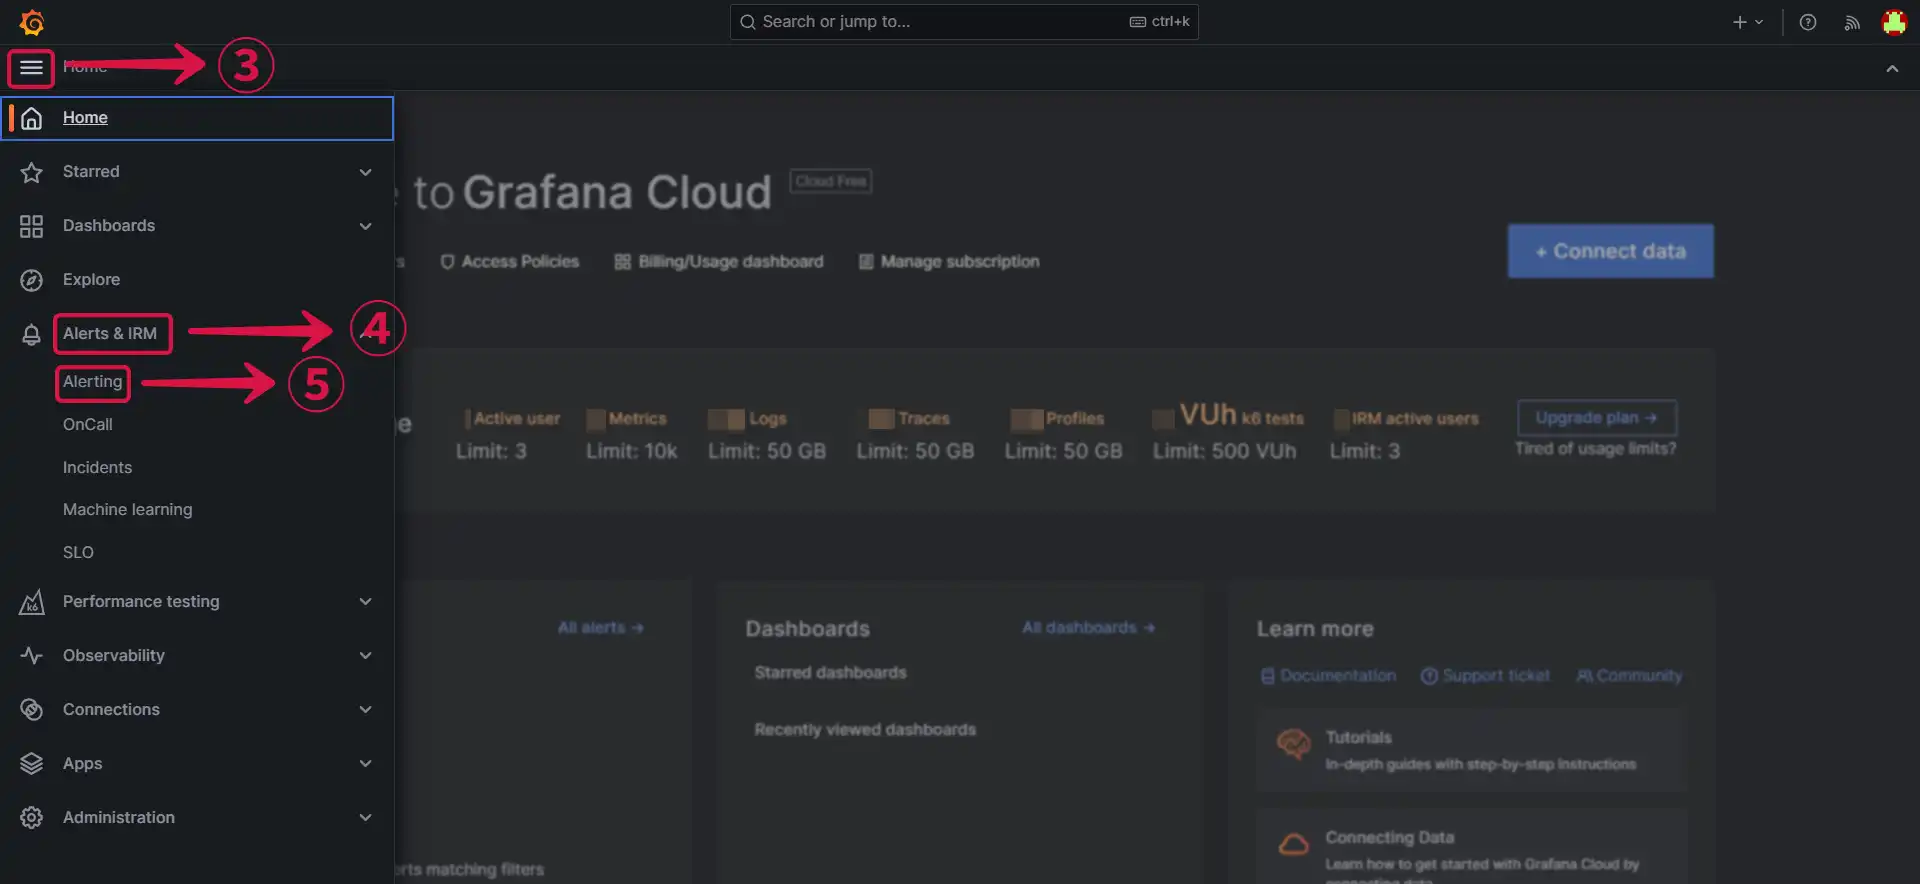Click the plus add new icon
Screen dimensions: 1920x884
click(1740, 22)
